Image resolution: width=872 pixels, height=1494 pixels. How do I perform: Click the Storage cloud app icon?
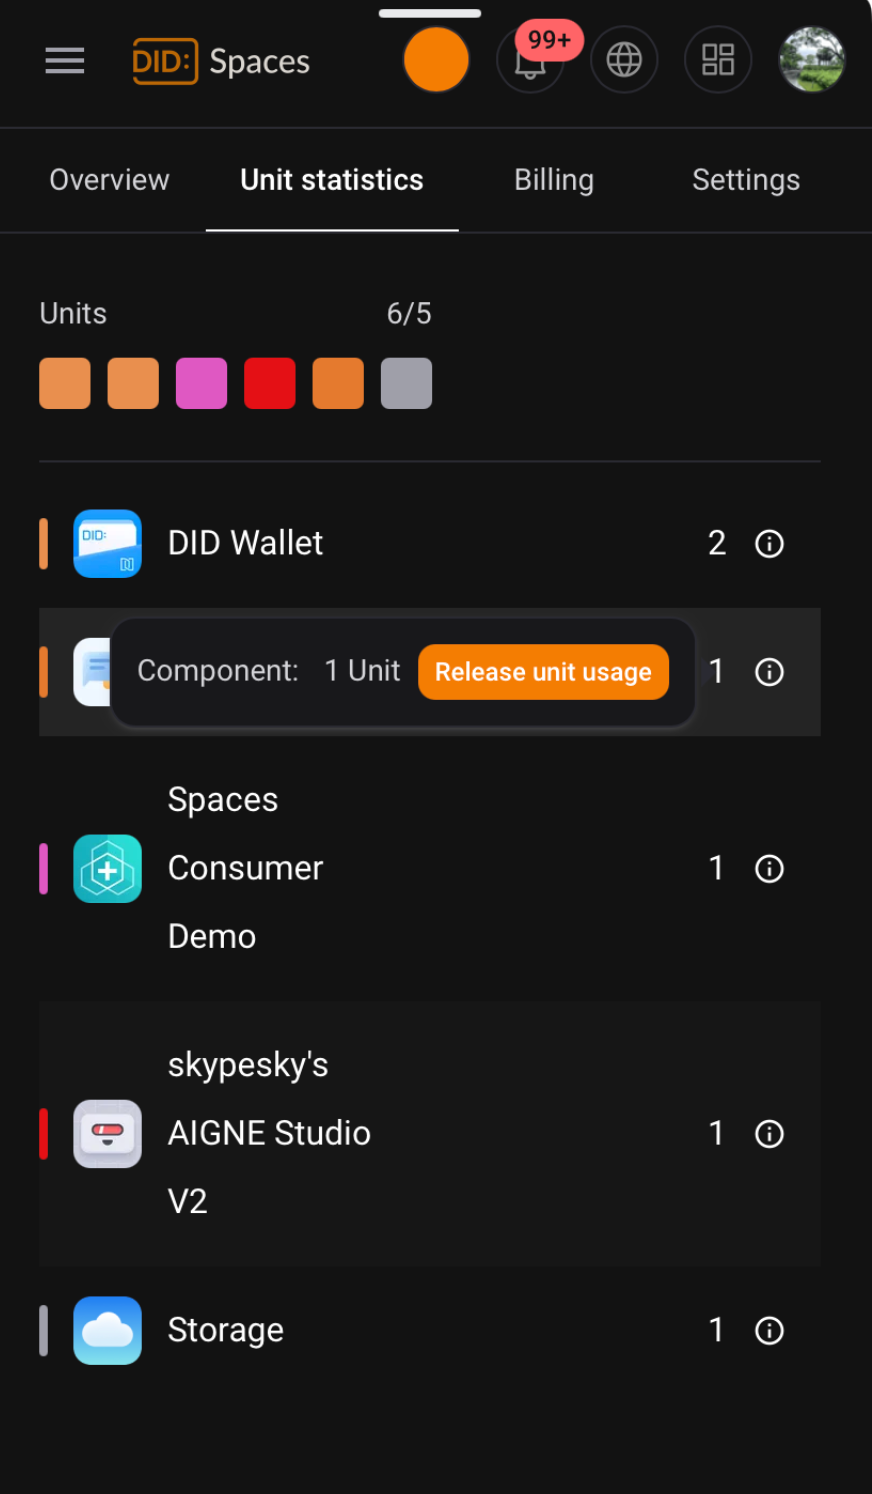107,1331
